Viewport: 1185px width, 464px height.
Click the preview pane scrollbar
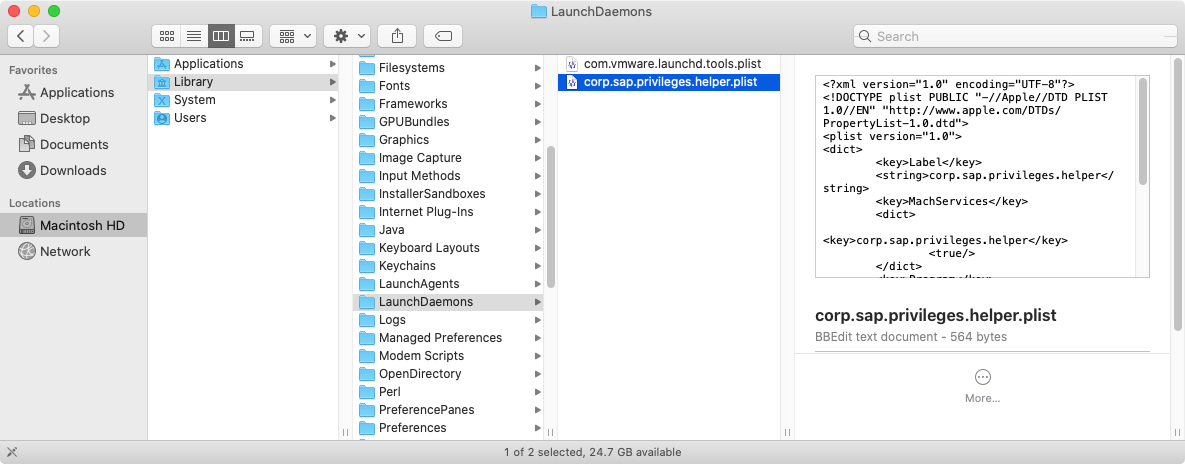pos(1179,193)
